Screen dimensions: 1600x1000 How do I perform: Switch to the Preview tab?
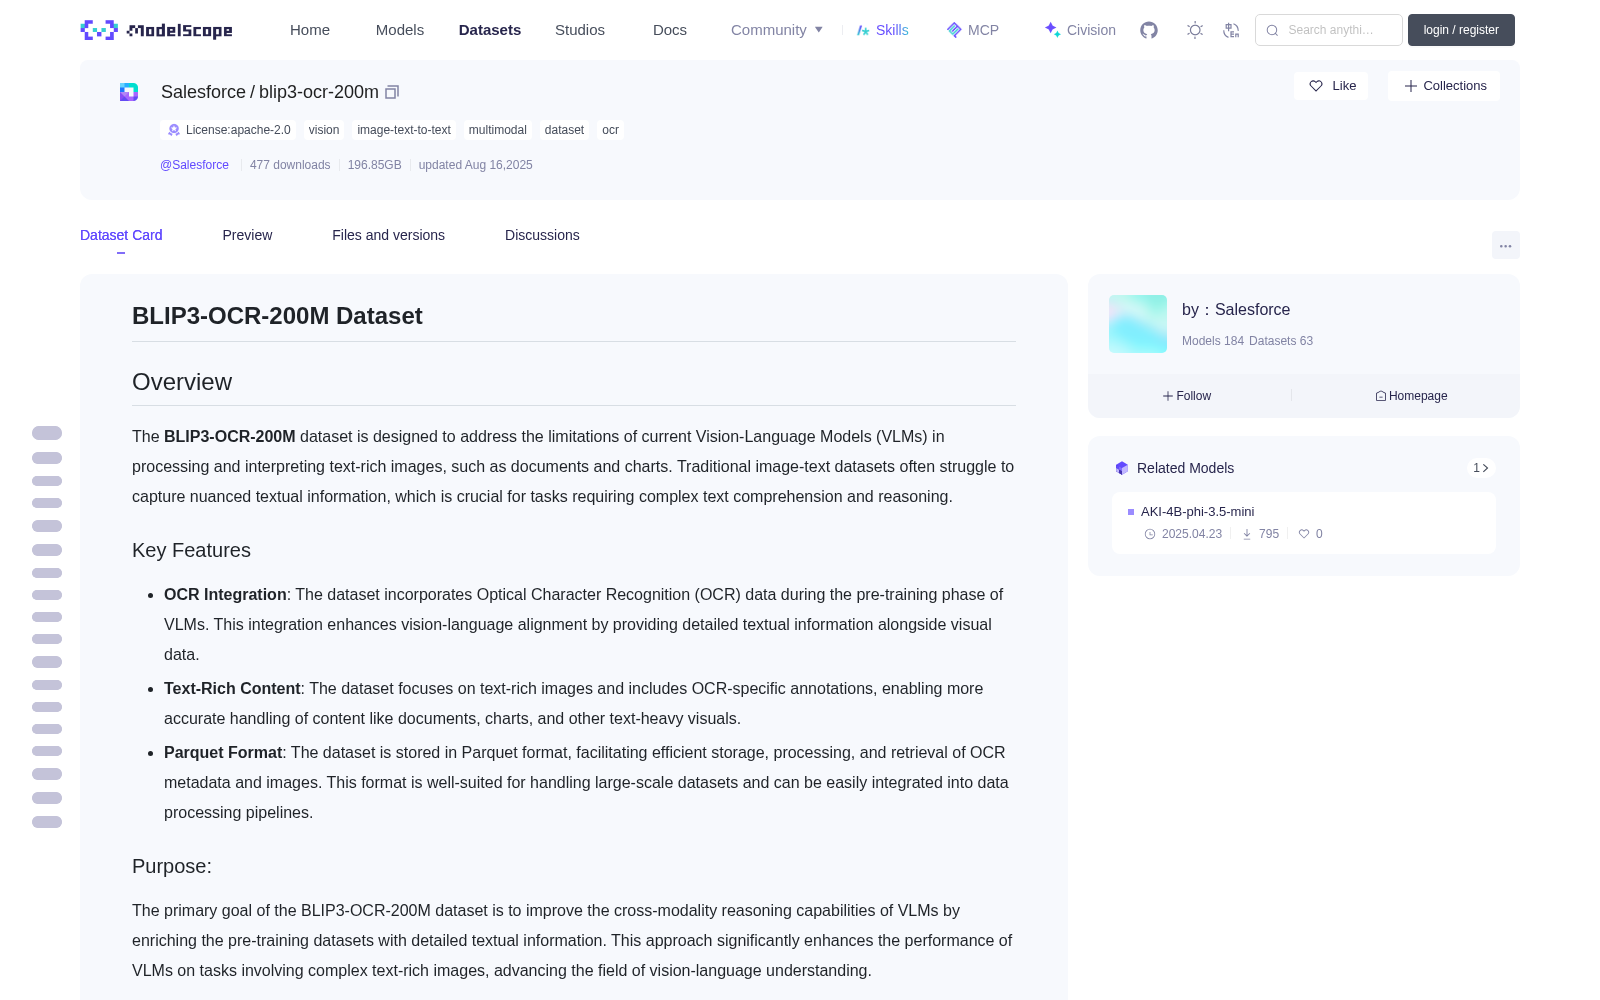coord(247,235)
